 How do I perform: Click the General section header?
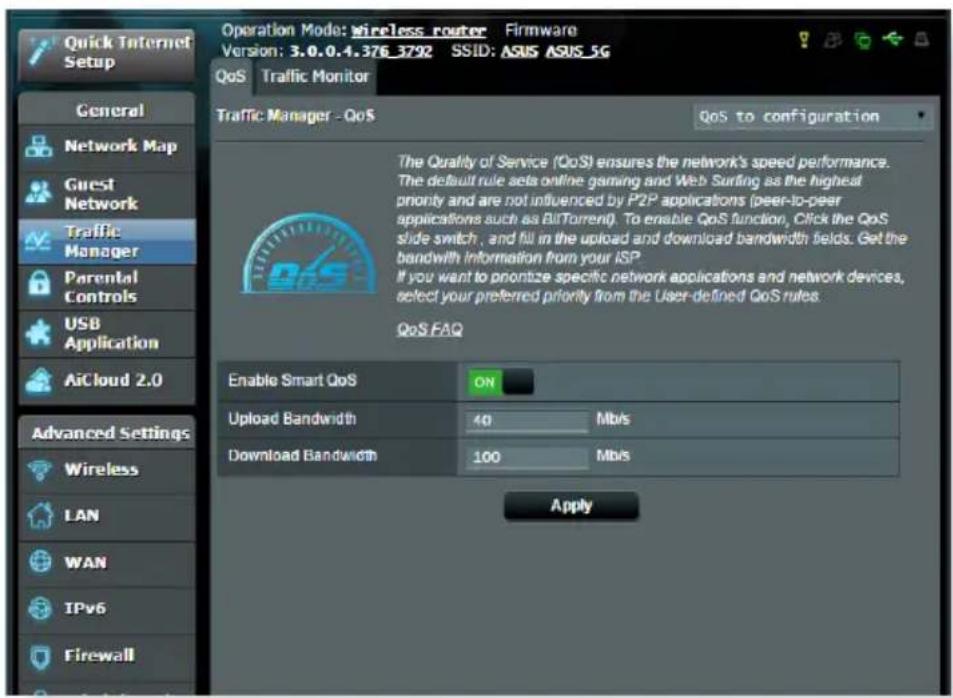tap(108, 109)
